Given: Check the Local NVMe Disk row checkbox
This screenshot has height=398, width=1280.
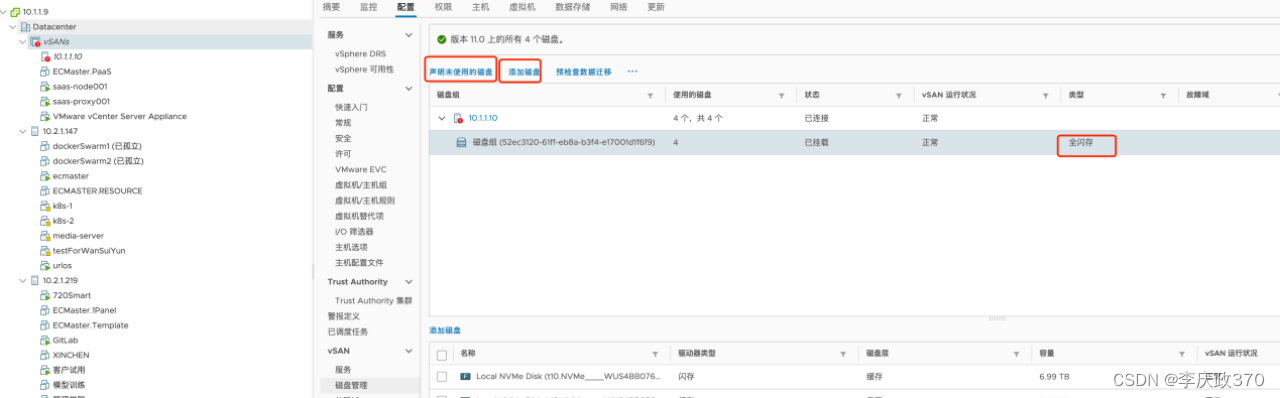Looking at the screenshot, I should 442,376.
